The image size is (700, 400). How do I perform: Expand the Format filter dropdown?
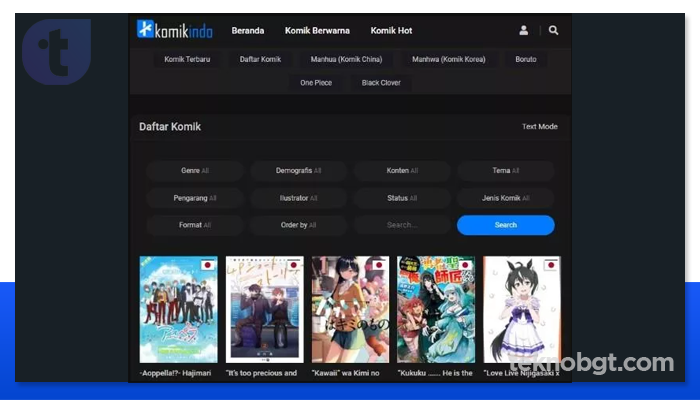tap(195, 225)
